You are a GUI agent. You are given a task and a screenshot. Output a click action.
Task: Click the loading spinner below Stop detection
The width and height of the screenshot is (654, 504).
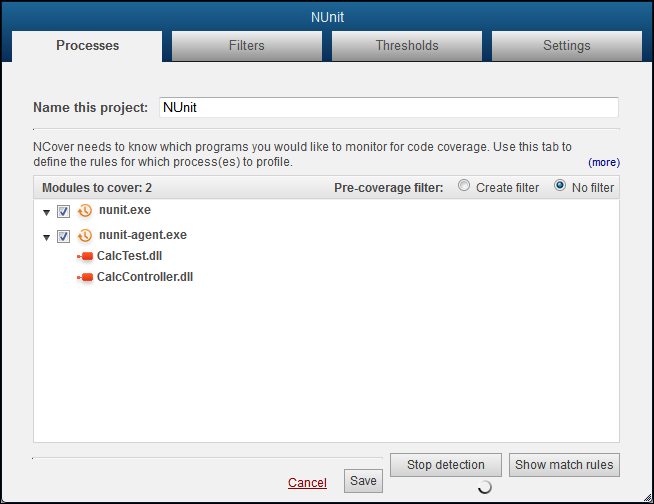pos(485,487)
